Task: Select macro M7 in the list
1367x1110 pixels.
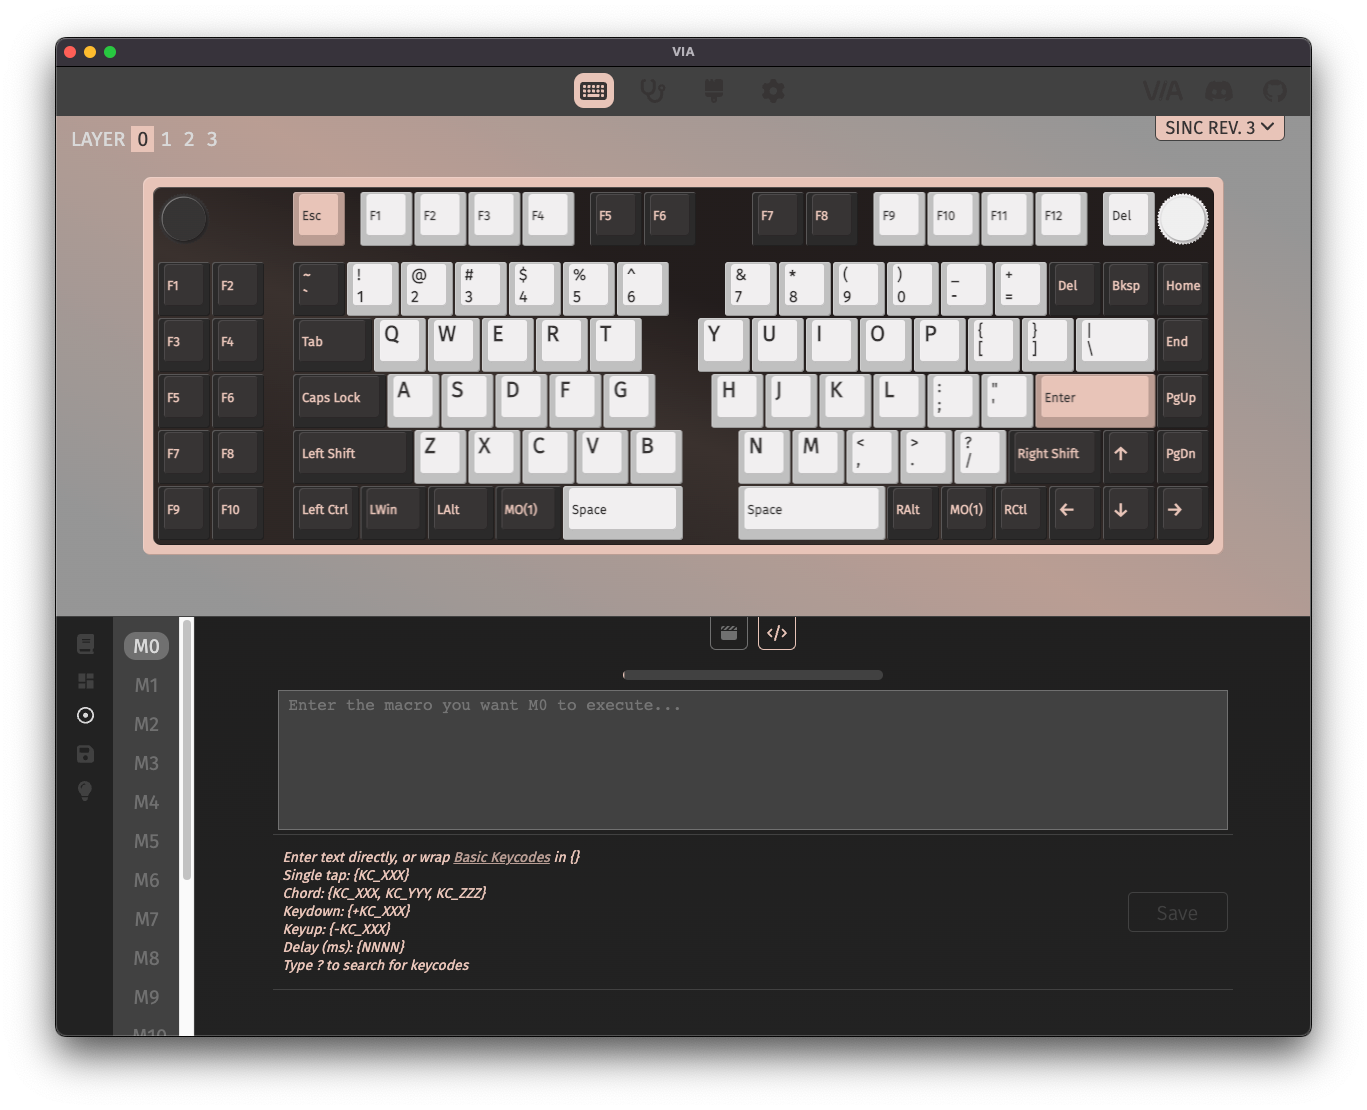Action: coord(146,919)
